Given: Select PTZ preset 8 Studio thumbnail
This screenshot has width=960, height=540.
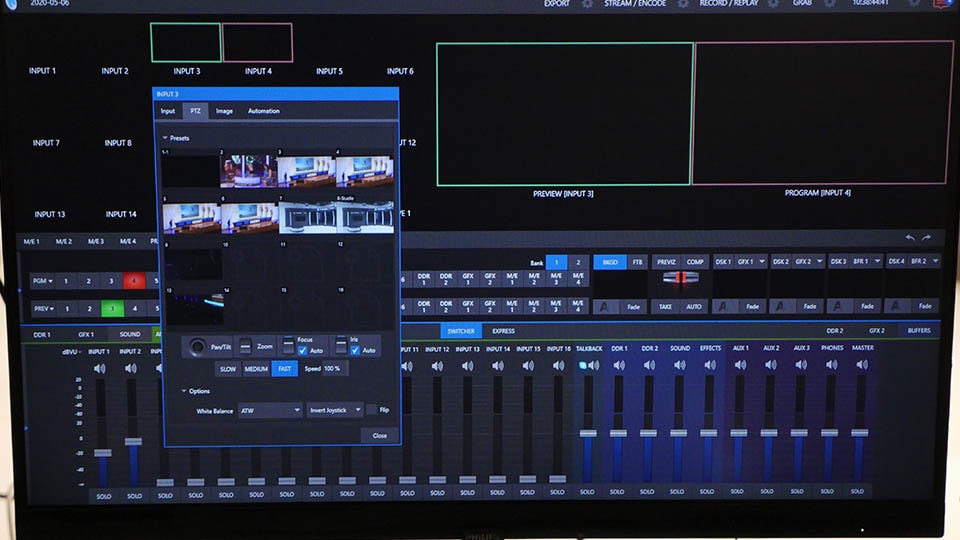Looking at the screenshot, I should pyautogui.click(x=365, y=216).
